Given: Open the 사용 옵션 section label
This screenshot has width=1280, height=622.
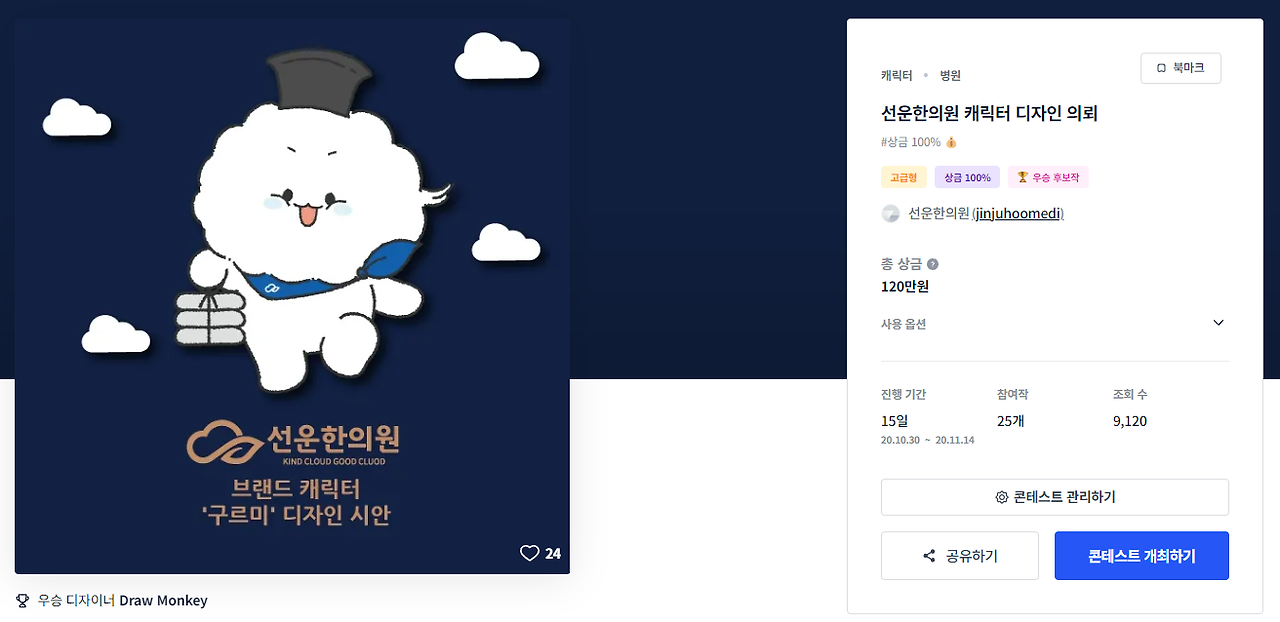Looking at the screenshot, I should pyautogui.click(x=903, y=324).
